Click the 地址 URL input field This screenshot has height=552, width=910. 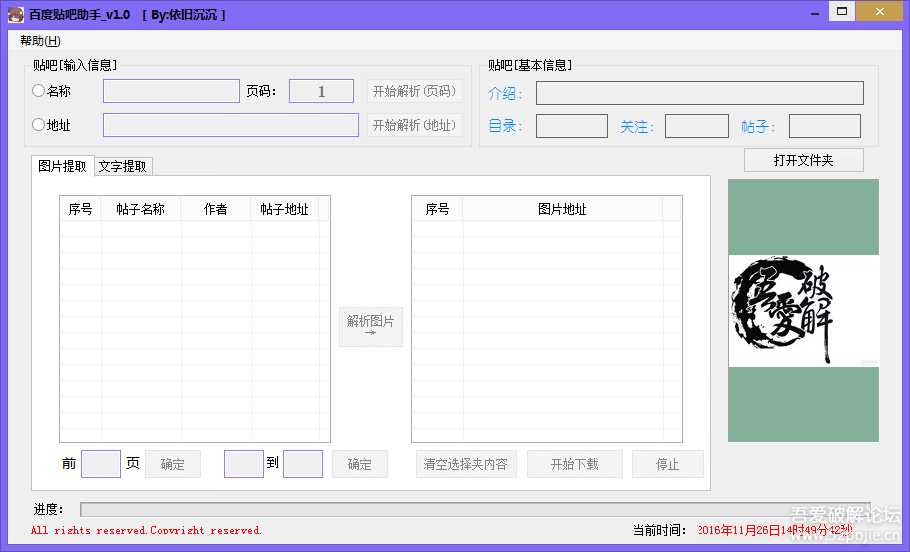(x=230, y=125)
